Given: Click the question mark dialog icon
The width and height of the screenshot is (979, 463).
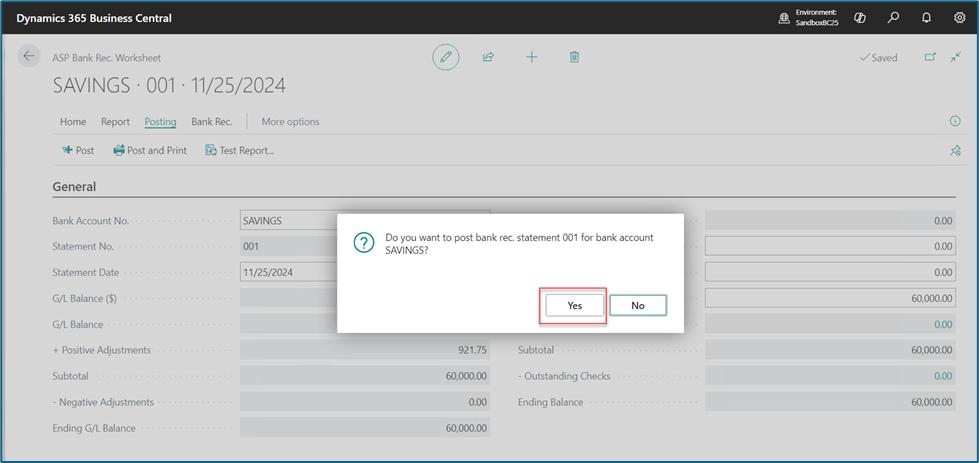Looking at the screenshot, I should point(363,243).
